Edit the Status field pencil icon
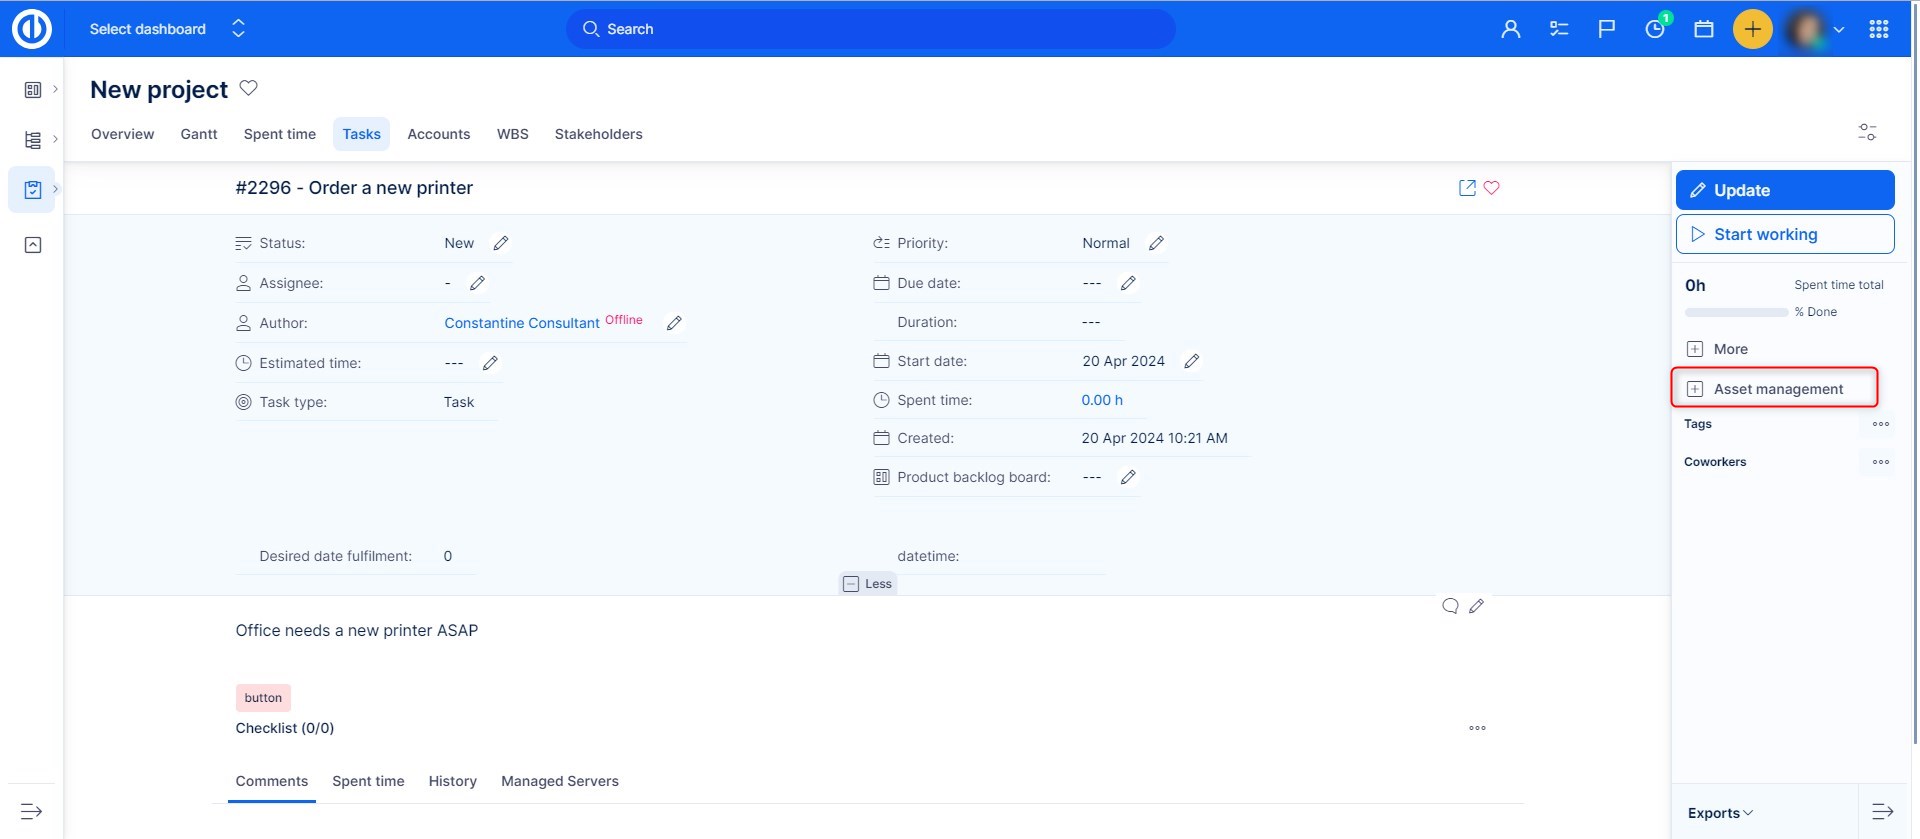The image size is (1920, 839). 501,243
